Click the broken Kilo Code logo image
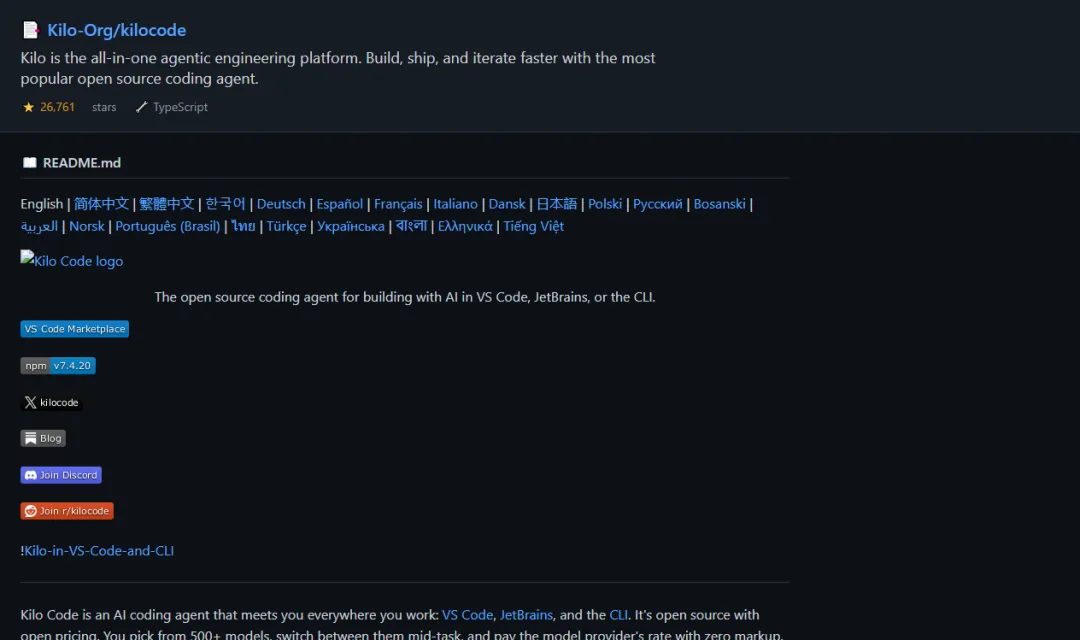 click(72, 260)
